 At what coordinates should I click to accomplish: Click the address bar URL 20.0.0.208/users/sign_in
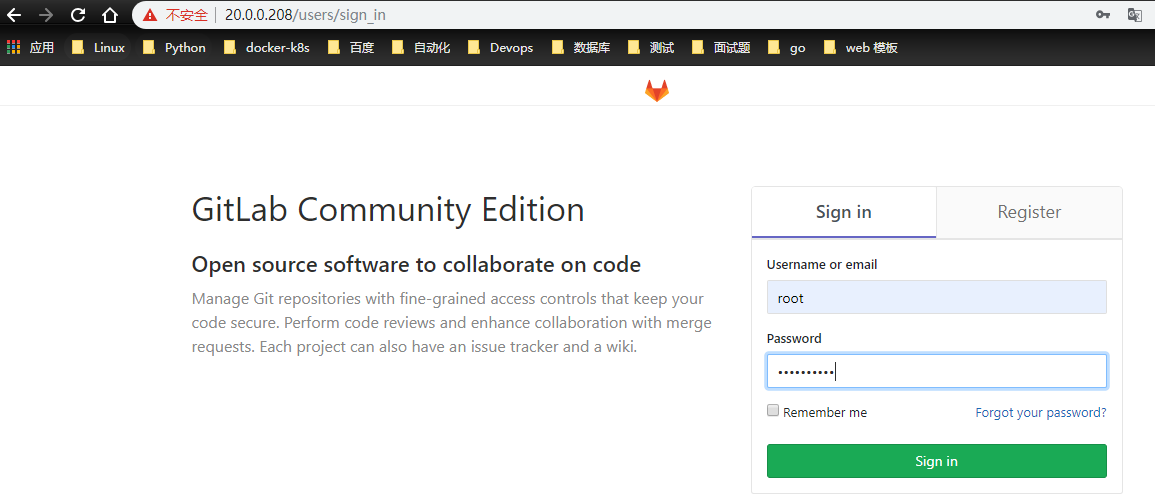[x=305, y=15]
